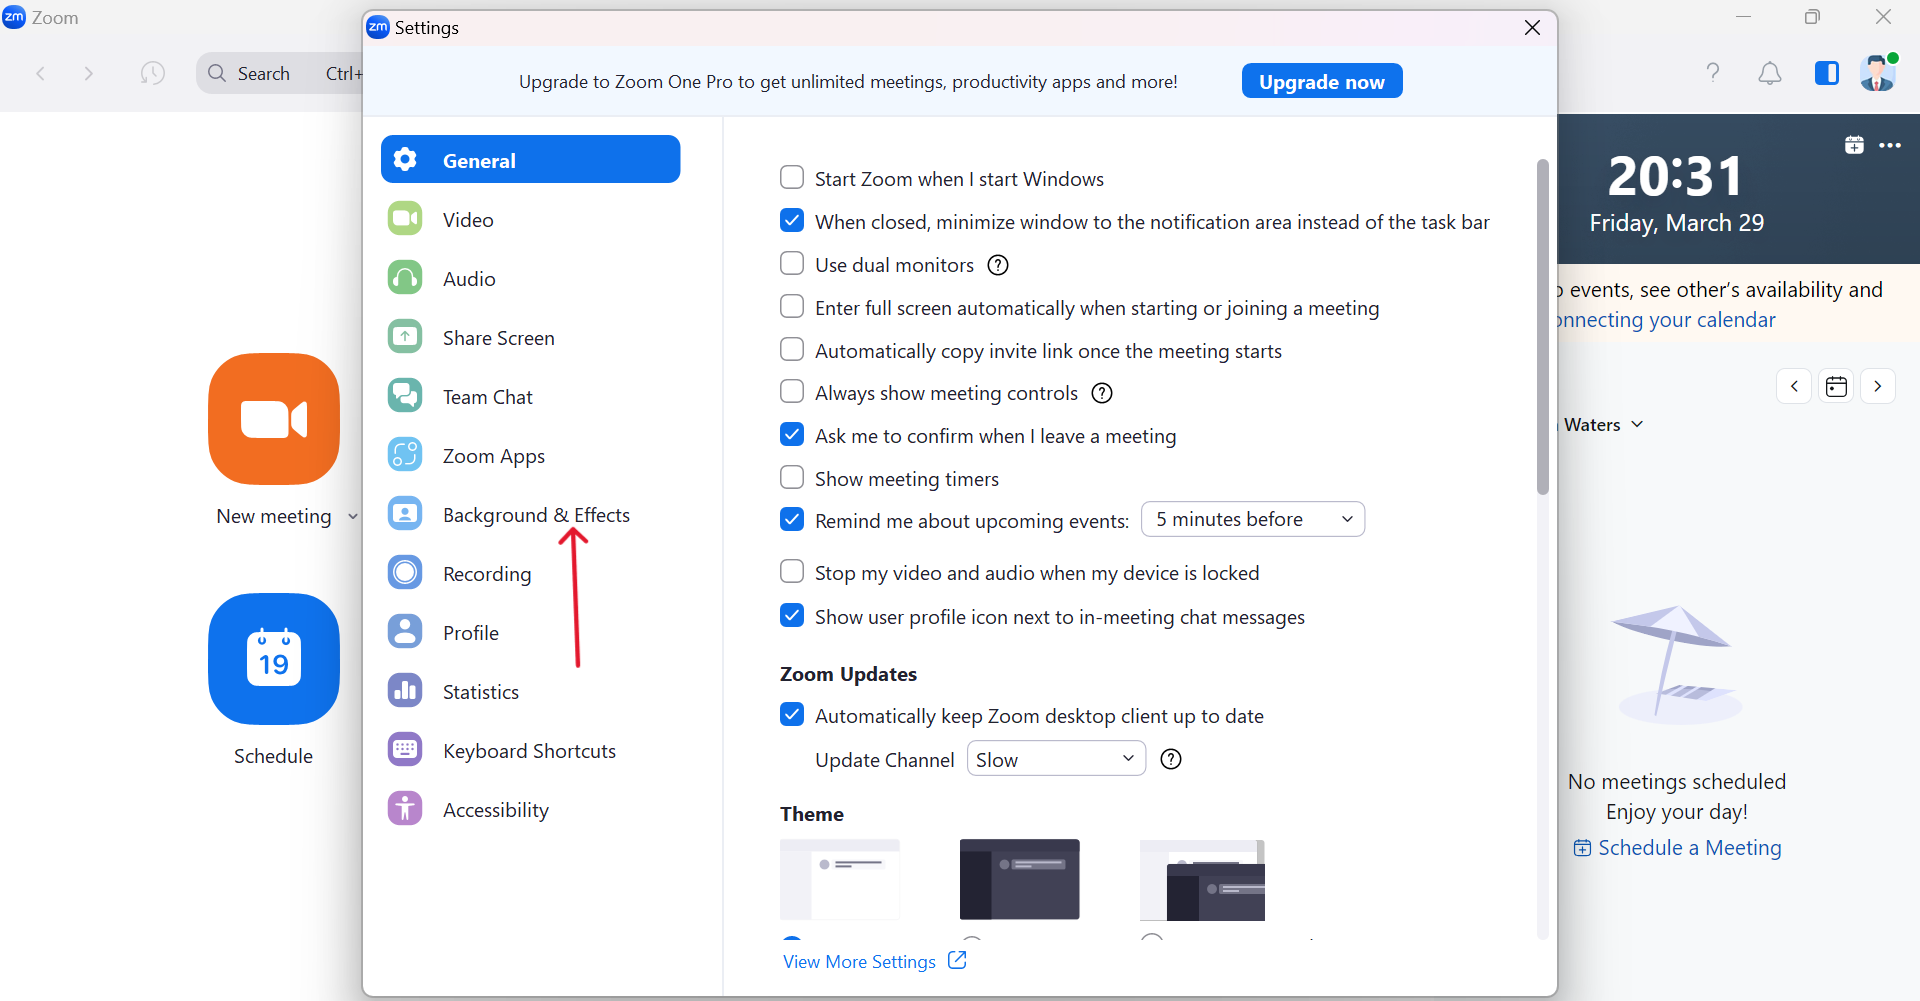Uncheck minimize window to notification area option
The width and height of the screenshot is (1920, 1001).
pos(792,221)
